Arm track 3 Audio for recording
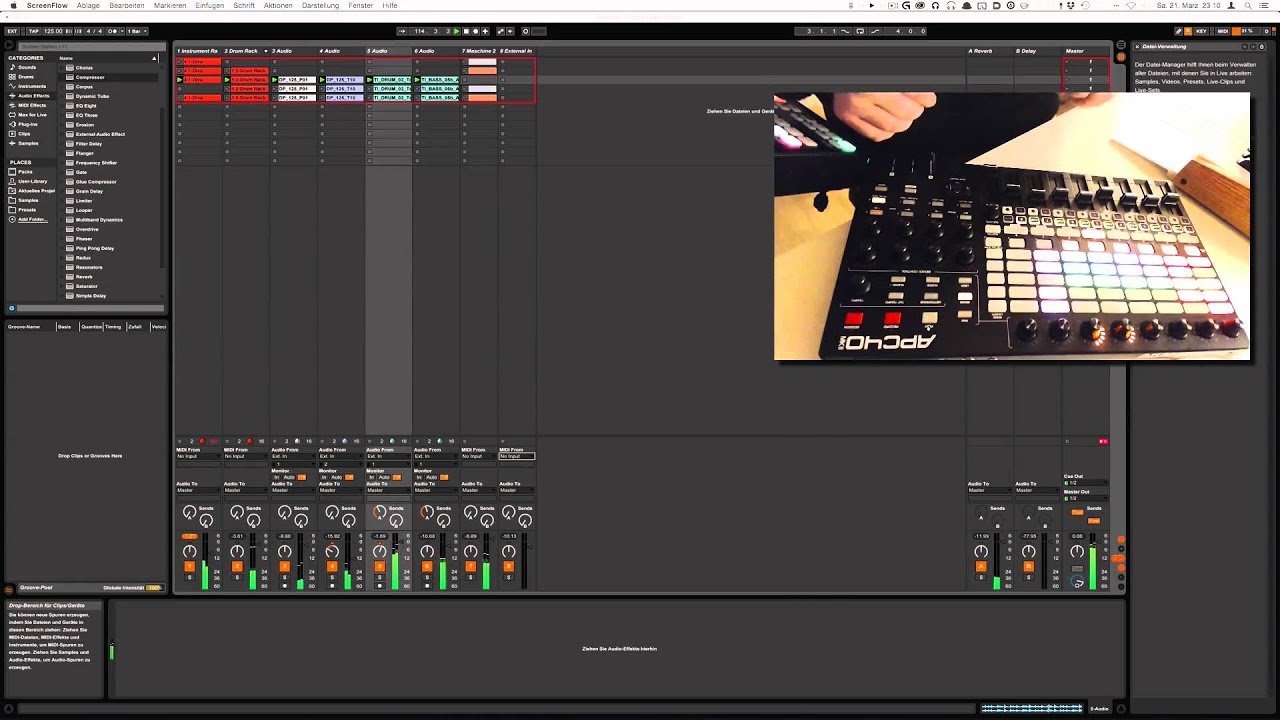This screenshot has height=720, width=1280. 284,586
